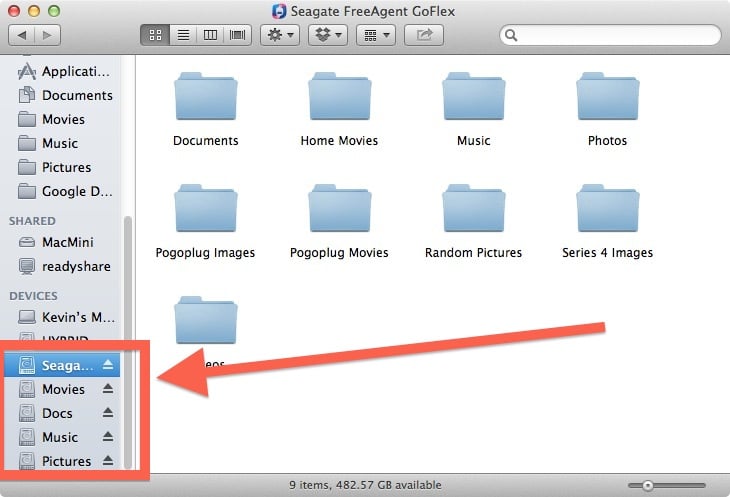Click into the Finder search field
Viewport: 730px width, 497px height.
pos(610,35)
